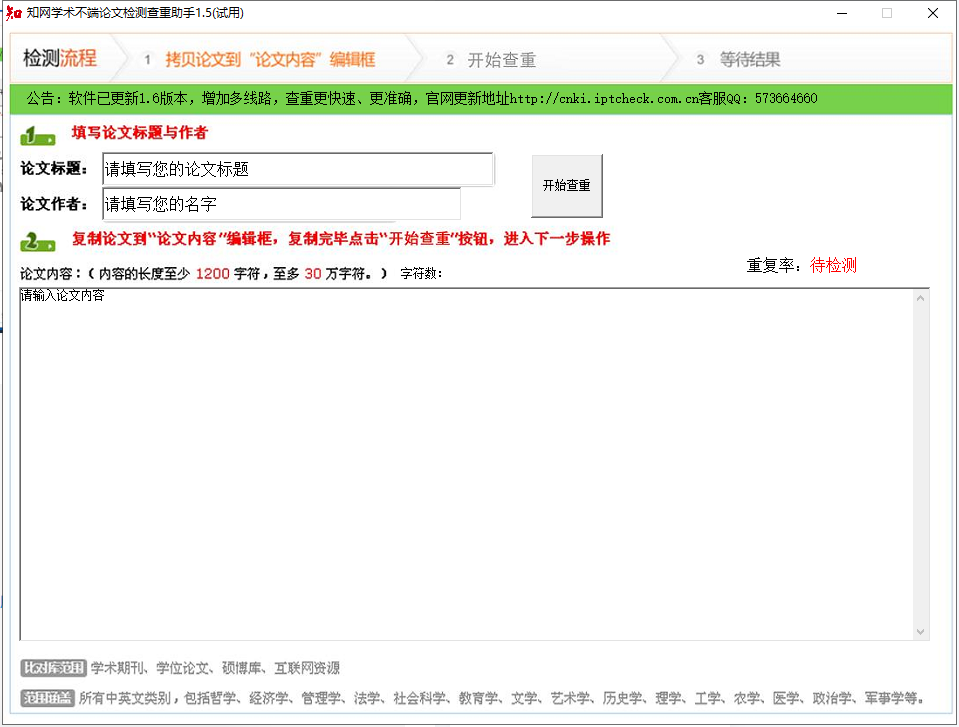Click the green step 2 arrow icon
959x727 pixels.
pyautogui.click(x=38, y=242)
